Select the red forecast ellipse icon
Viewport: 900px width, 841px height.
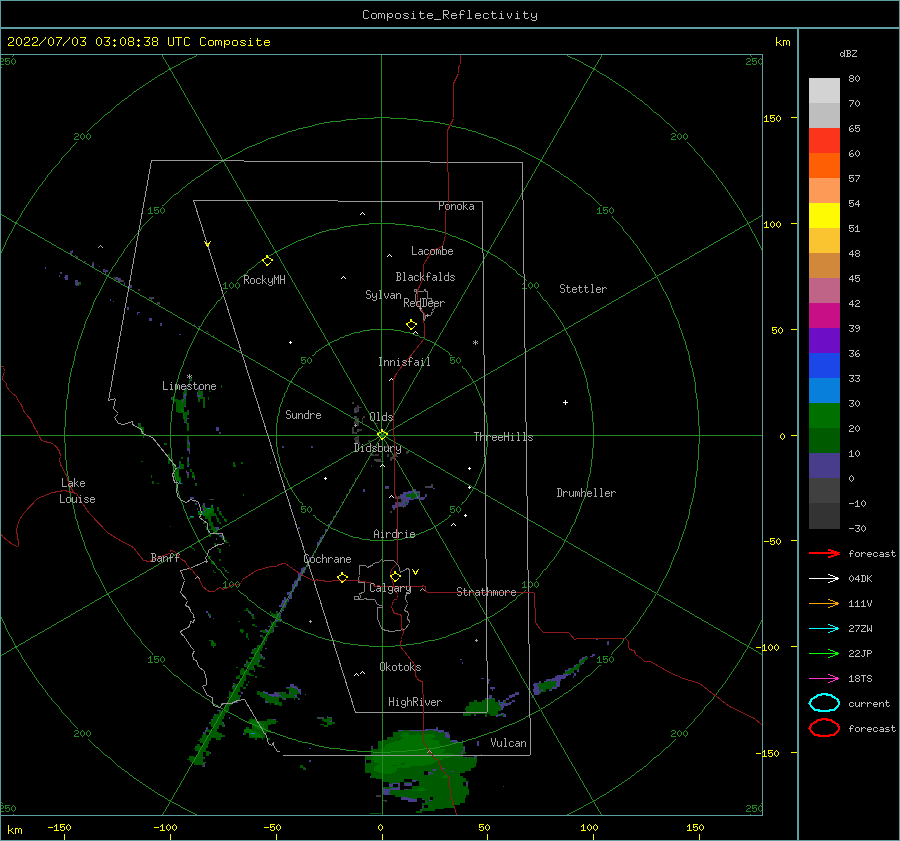coord(824,728)
